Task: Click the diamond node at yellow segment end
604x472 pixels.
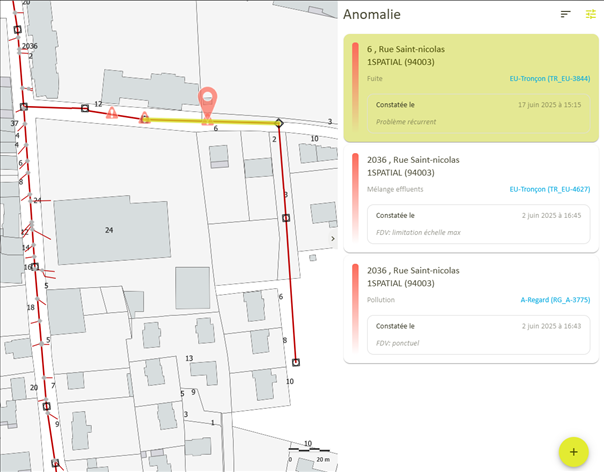Action: tap(279, 123)
